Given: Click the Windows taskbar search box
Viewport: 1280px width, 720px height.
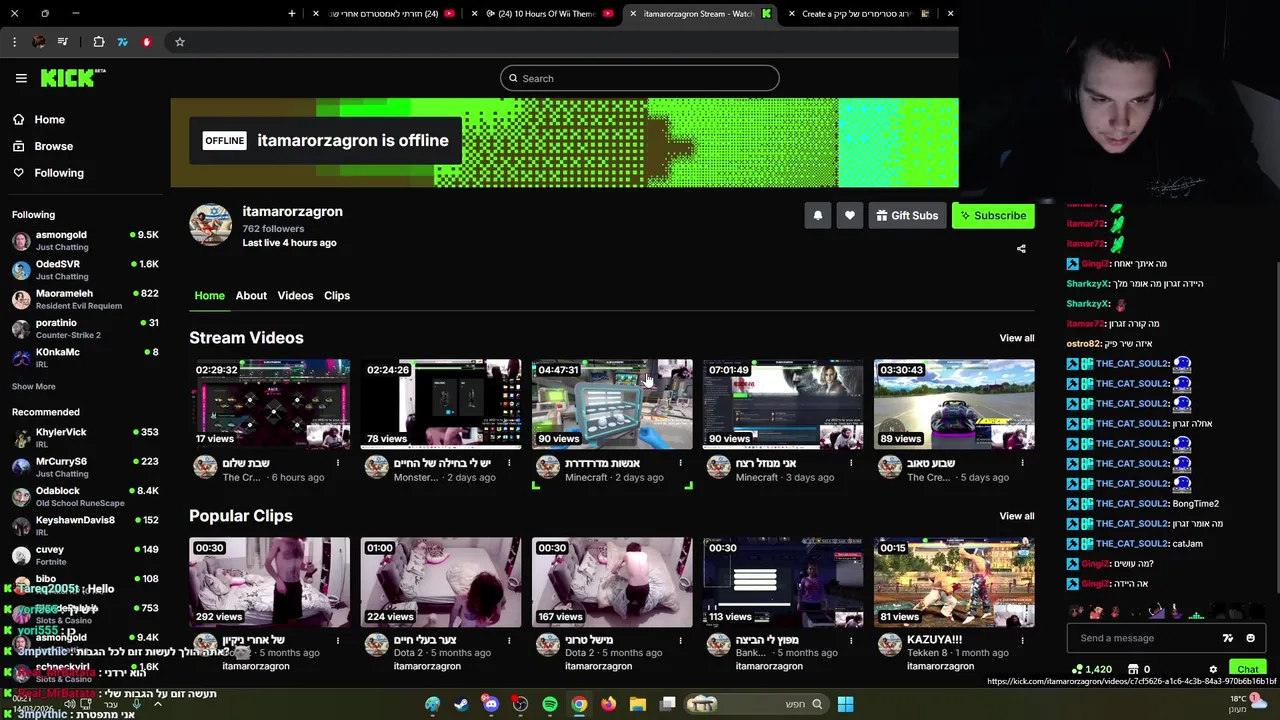Looking at the screenshot, I should click(x=757, y=704).
